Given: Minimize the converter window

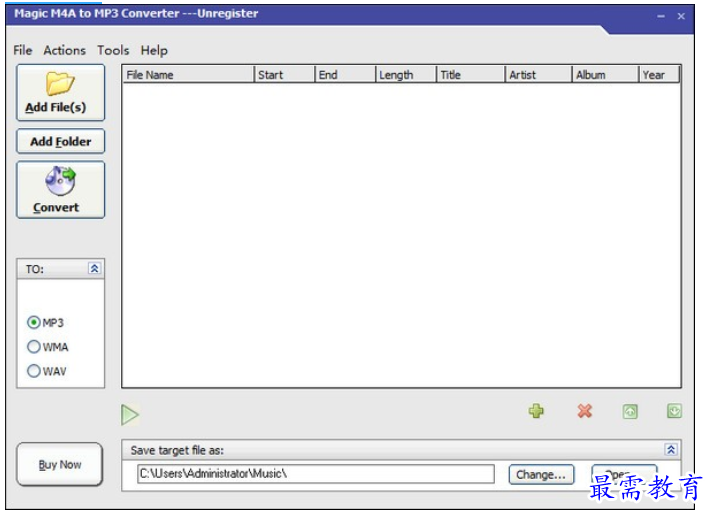Looking at the screenshot, I should point(661,16).
